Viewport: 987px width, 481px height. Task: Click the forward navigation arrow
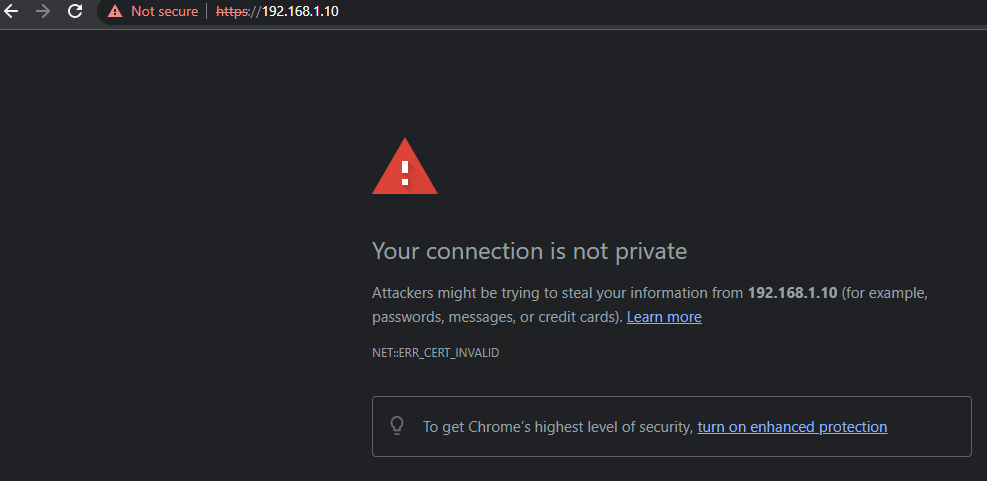click(43, 11)
